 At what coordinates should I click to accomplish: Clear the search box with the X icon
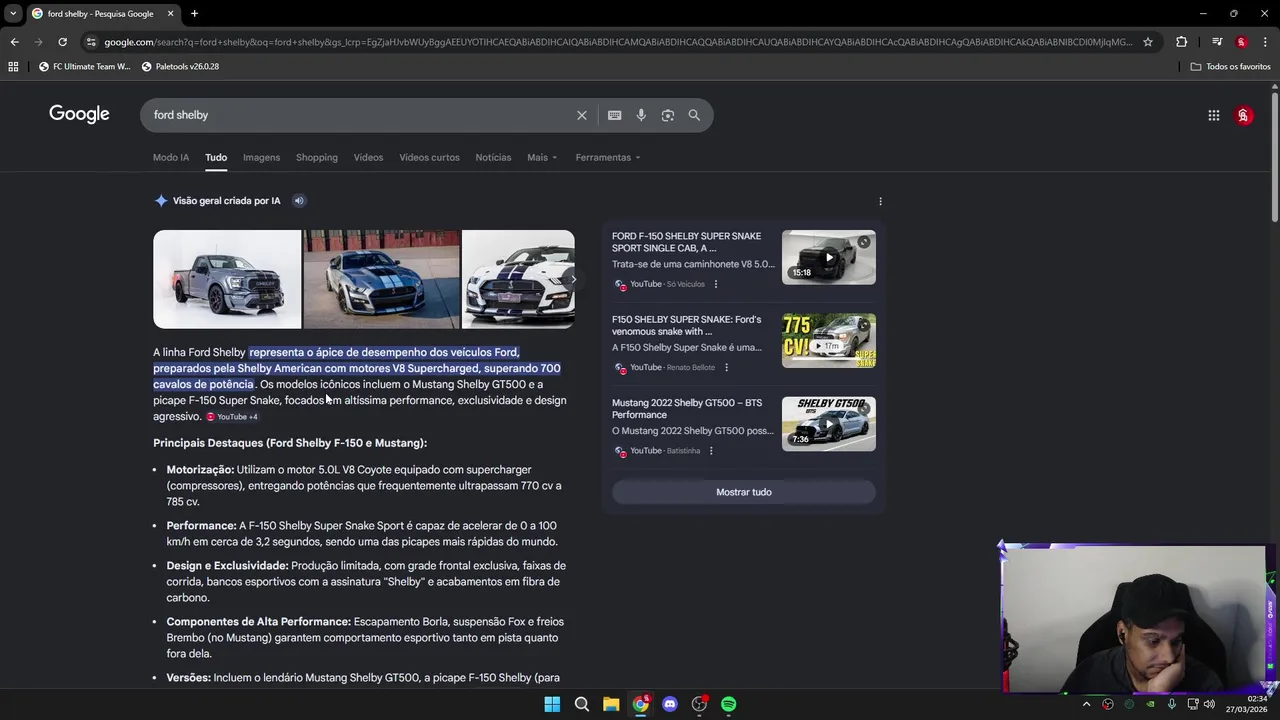(582, 115)
